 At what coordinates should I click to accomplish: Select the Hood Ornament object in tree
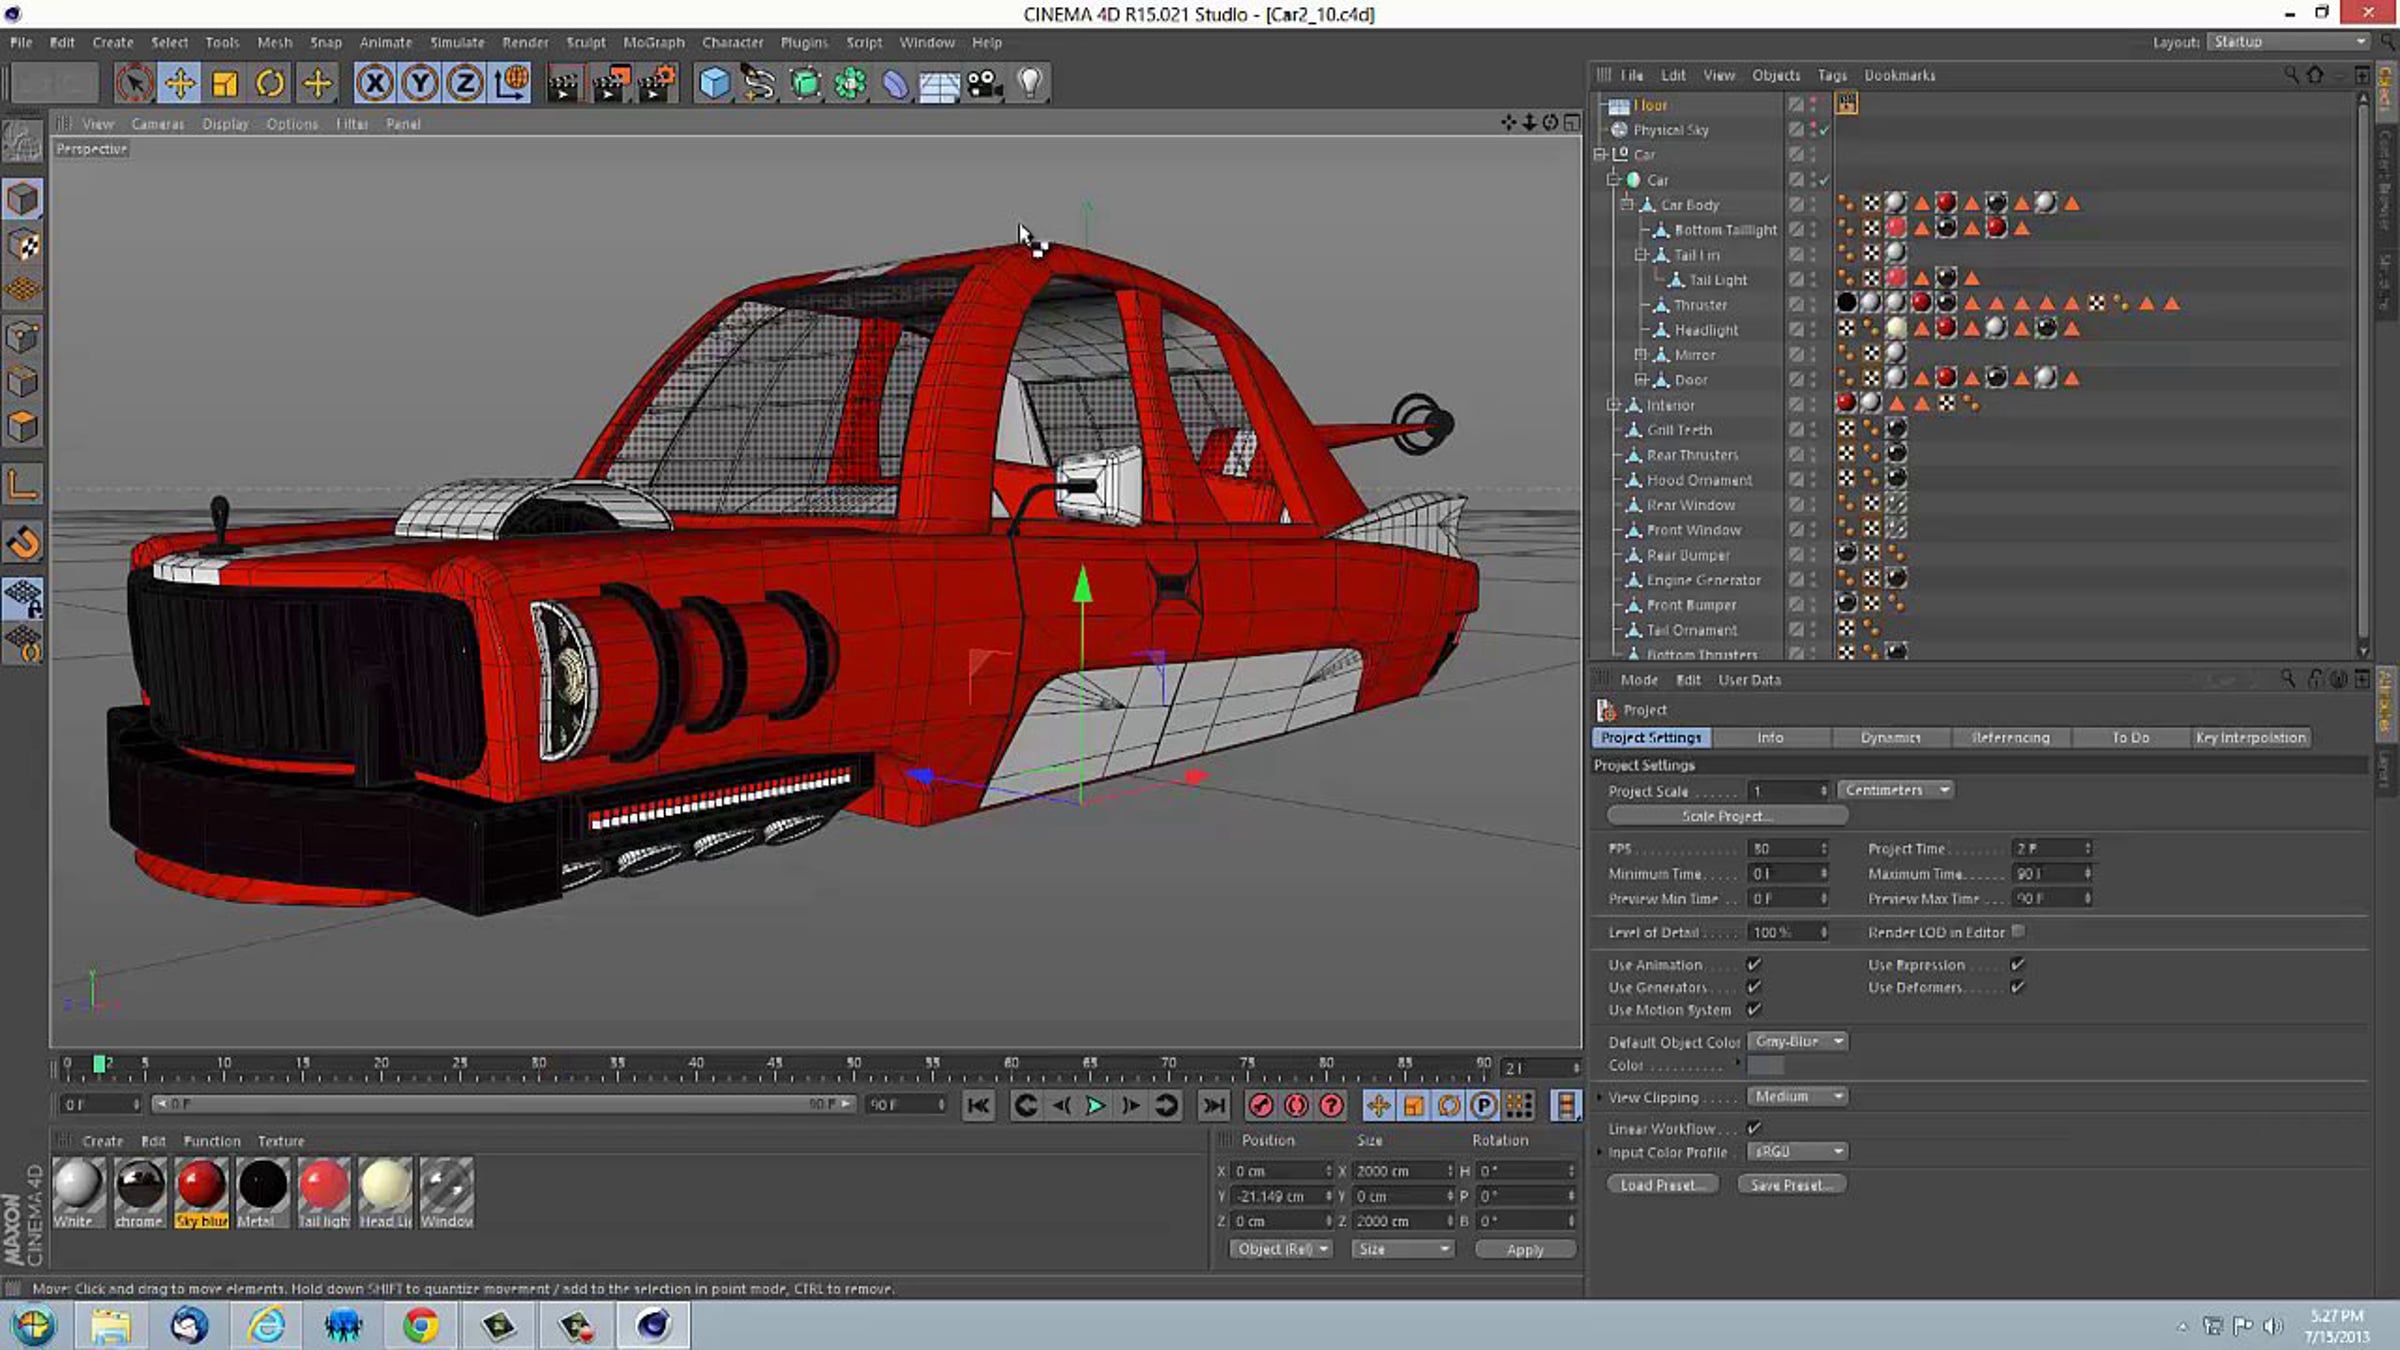(x=1699, y=480)
